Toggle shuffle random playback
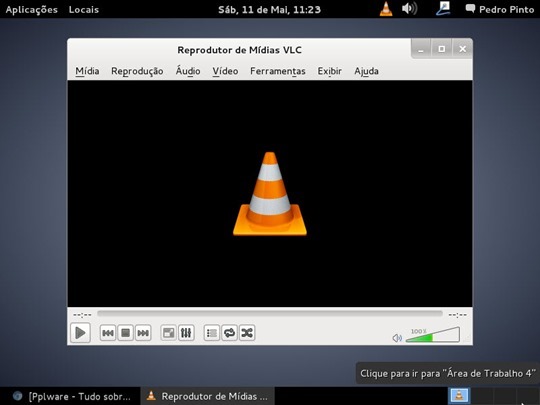This screenshot has height=405, width=540. tap(247, 333)
